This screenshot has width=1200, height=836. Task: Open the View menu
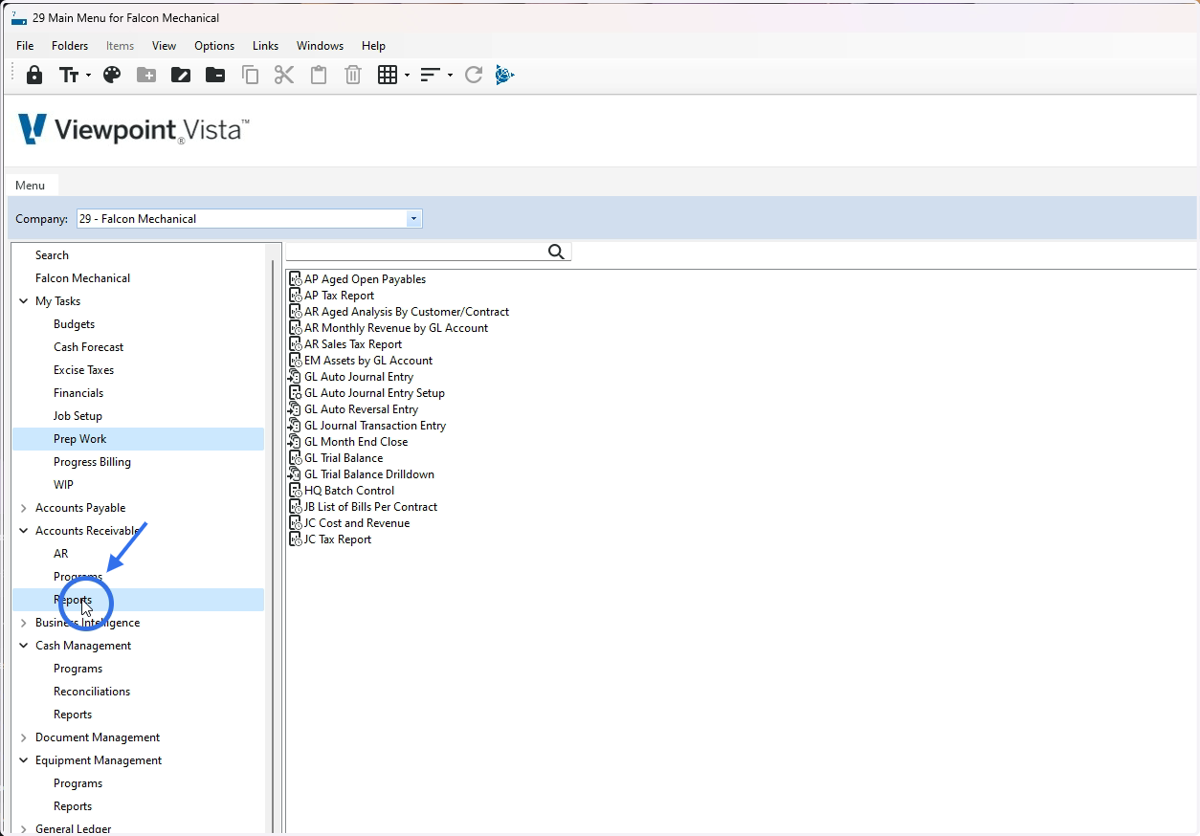pos(164,46)
